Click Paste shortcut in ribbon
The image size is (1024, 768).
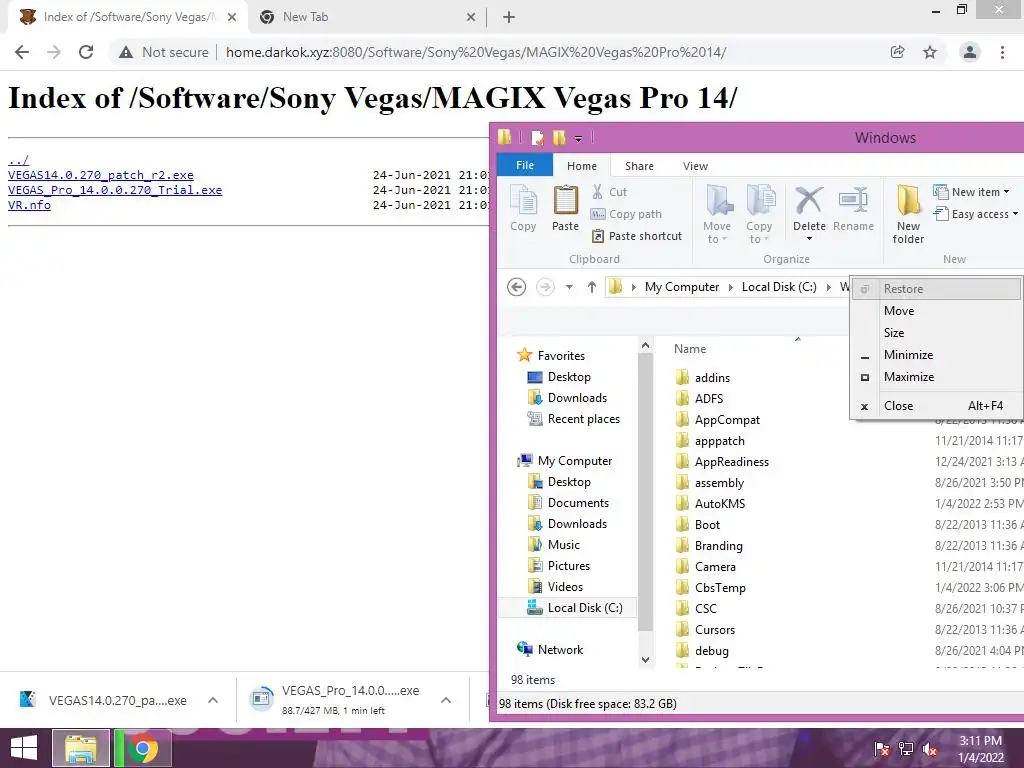click(637, 236)
